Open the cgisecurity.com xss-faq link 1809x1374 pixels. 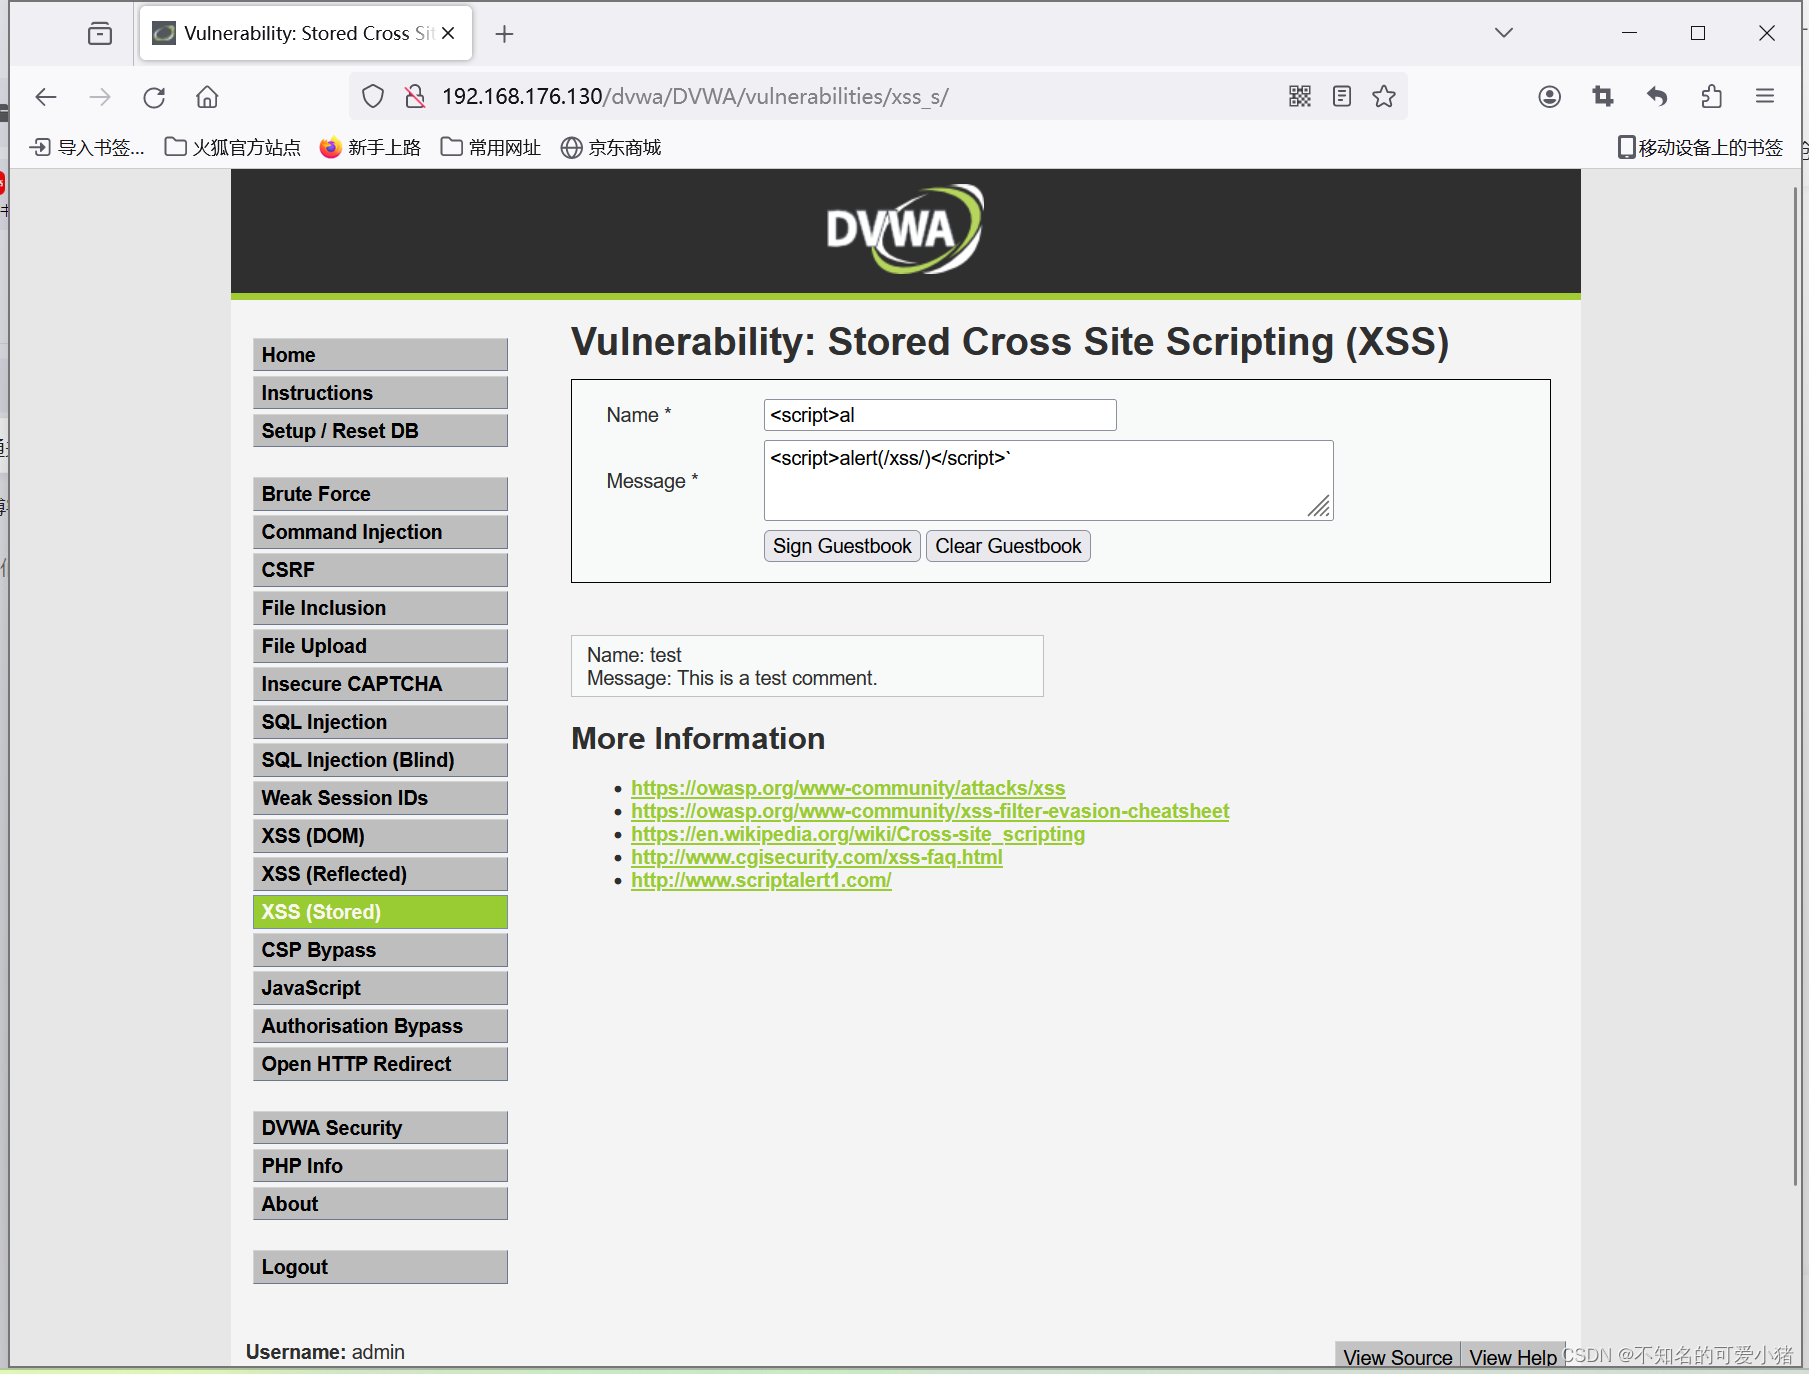[817, 857]
